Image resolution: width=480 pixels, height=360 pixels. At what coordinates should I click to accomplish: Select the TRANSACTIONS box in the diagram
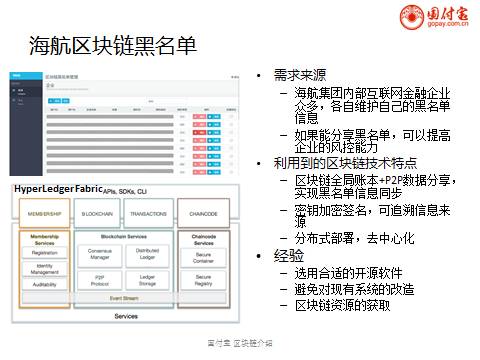(x=148, y=213)
